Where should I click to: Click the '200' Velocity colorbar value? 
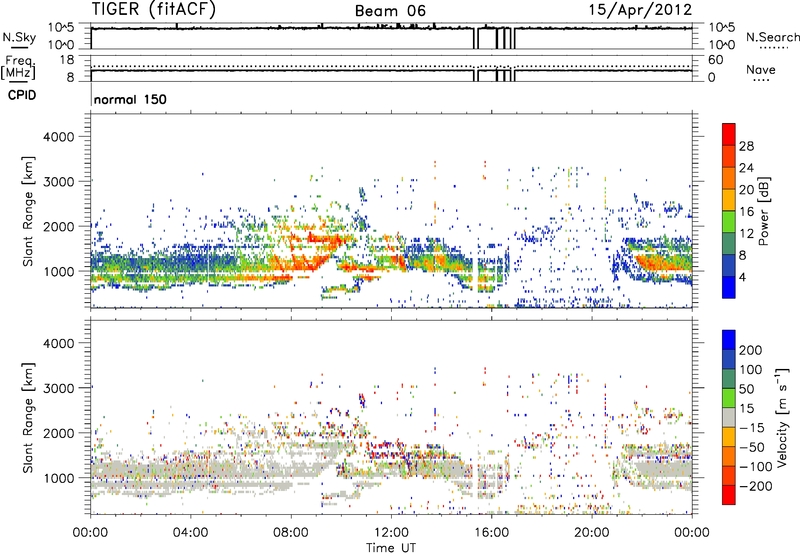click(x=751, y=350)
